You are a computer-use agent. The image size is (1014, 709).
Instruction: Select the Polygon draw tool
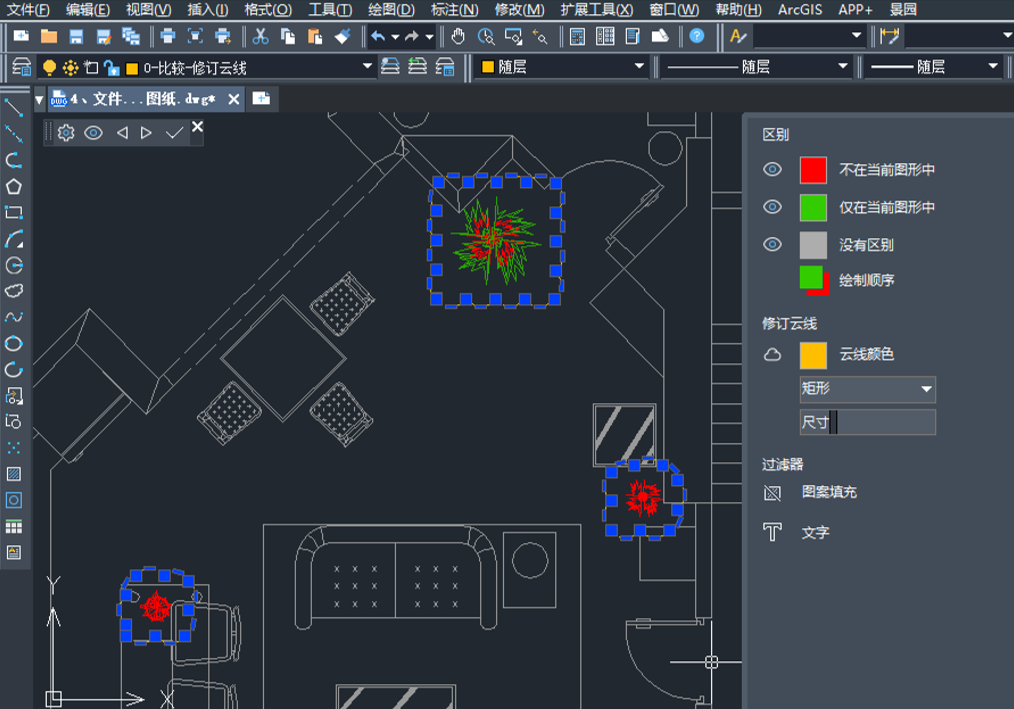click(14, 187)
